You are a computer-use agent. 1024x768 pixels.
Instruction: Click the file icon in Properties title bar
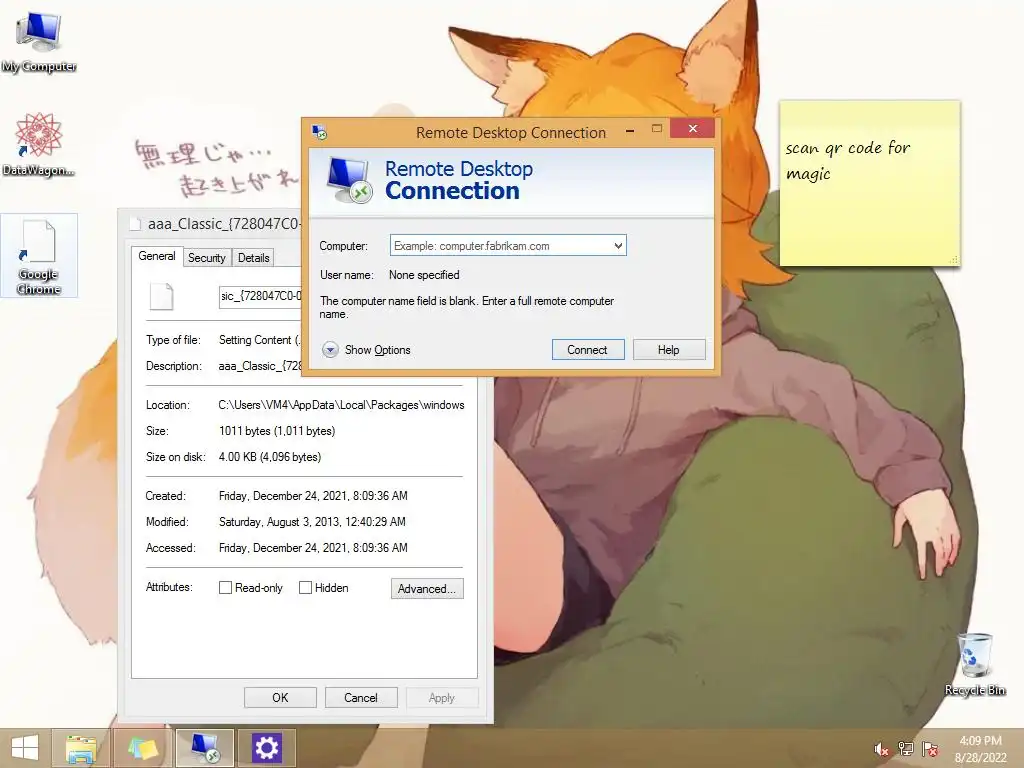[x=135, y=224]
